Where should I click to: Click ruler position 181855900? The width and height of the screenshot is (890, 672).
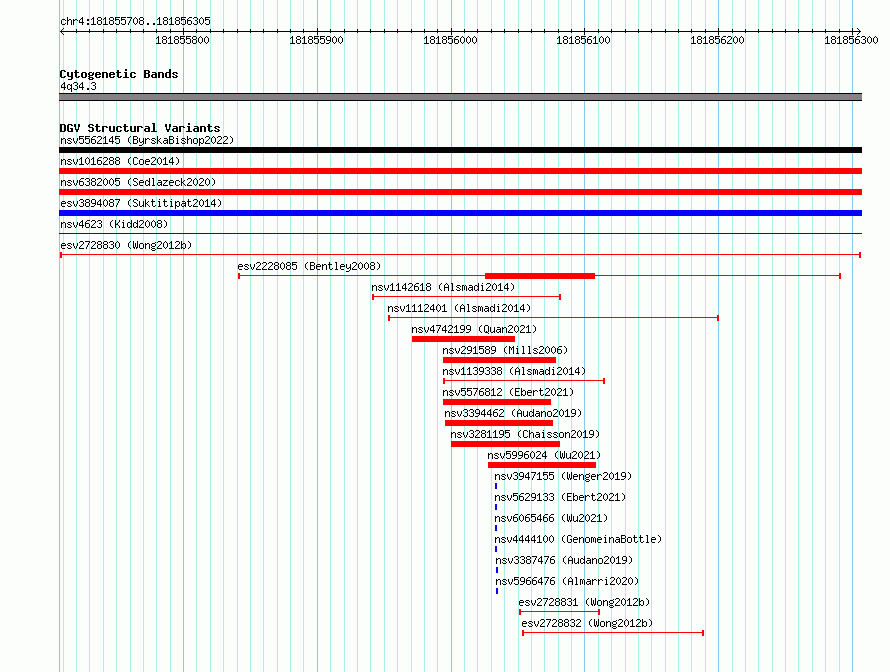316,40
